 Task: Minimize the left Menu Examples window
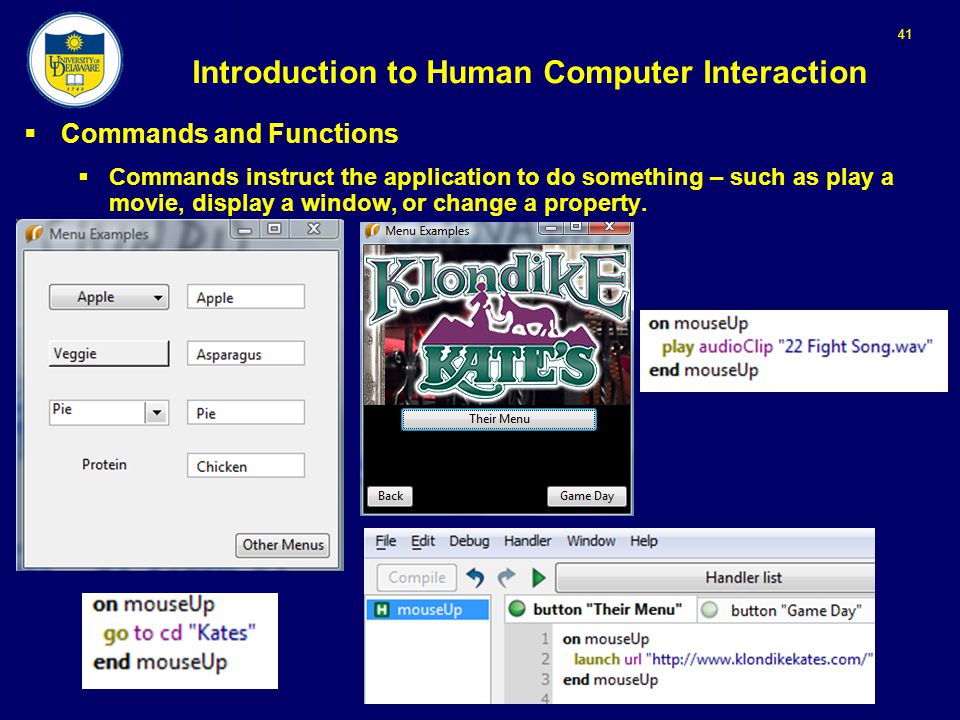point(245,230)
